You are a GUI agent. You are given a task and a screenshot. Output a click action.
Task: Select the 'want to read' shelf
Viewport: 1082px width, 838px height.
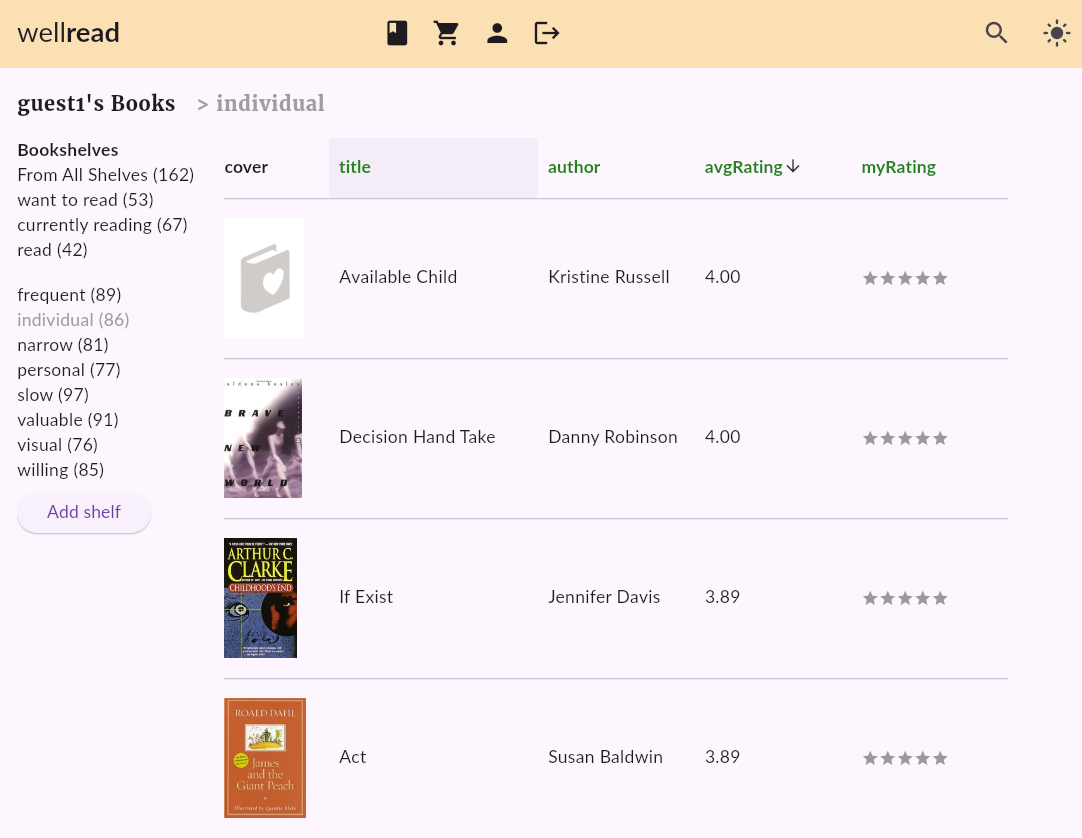(x=85, y=200)
